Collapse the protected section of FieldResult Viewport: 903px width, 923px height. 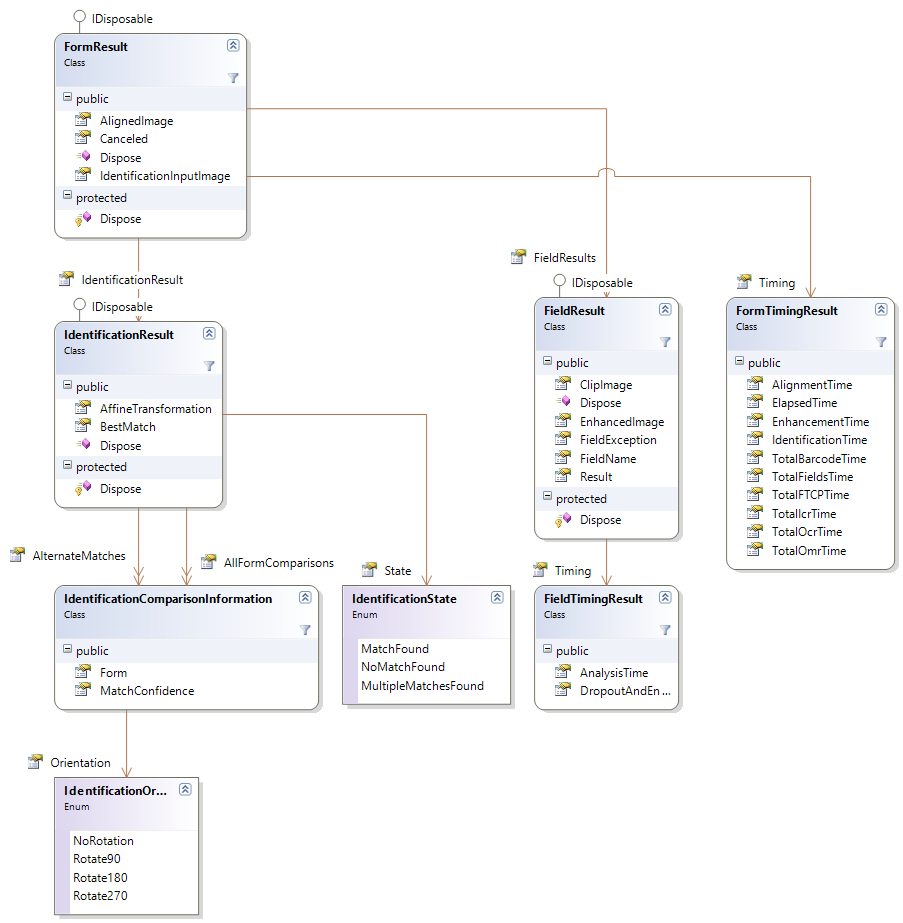[x=547, y=496]
